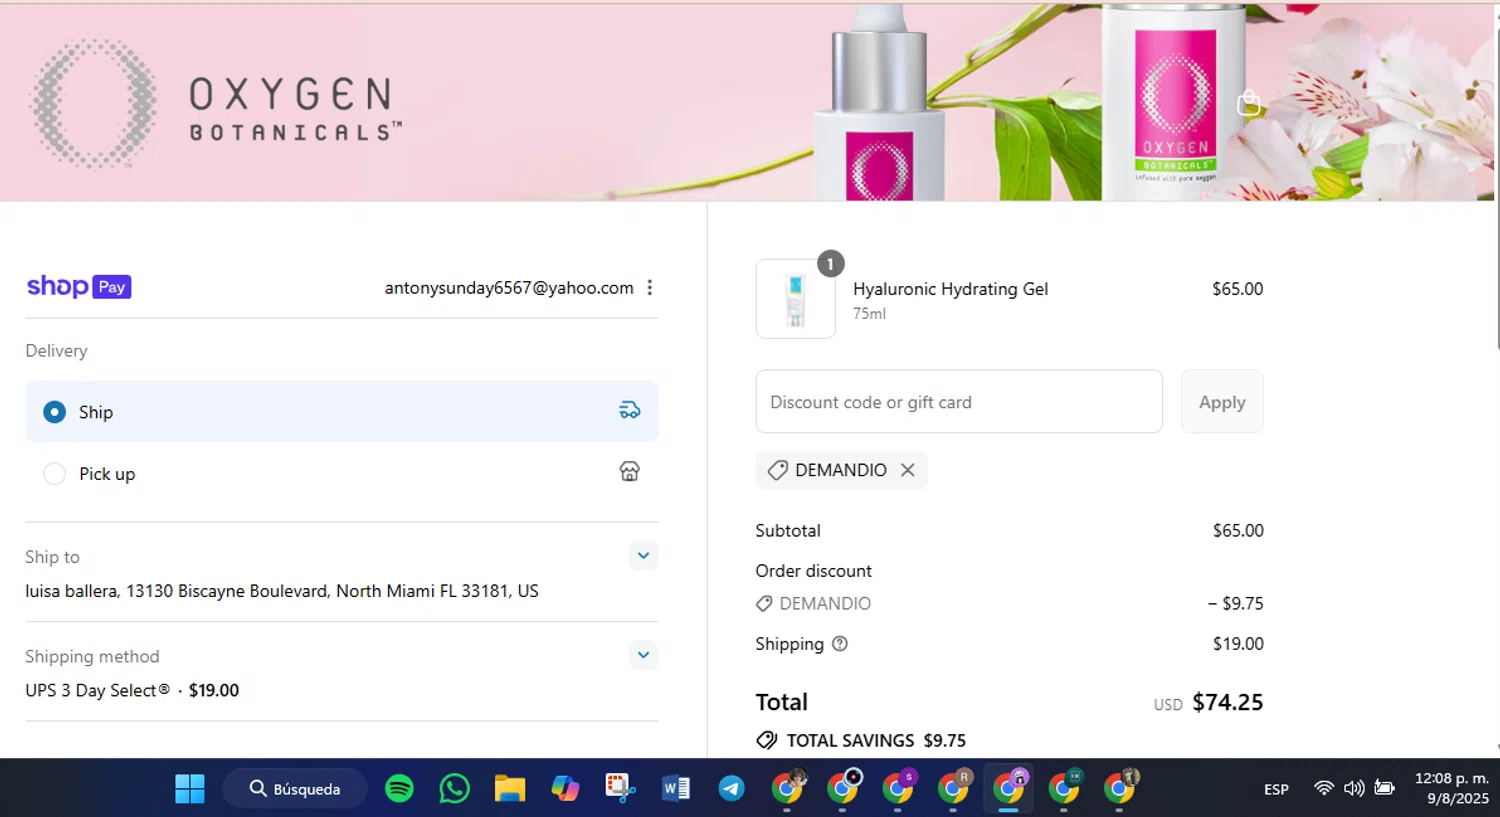Open the volume tray icon

tap(1354, 788)
